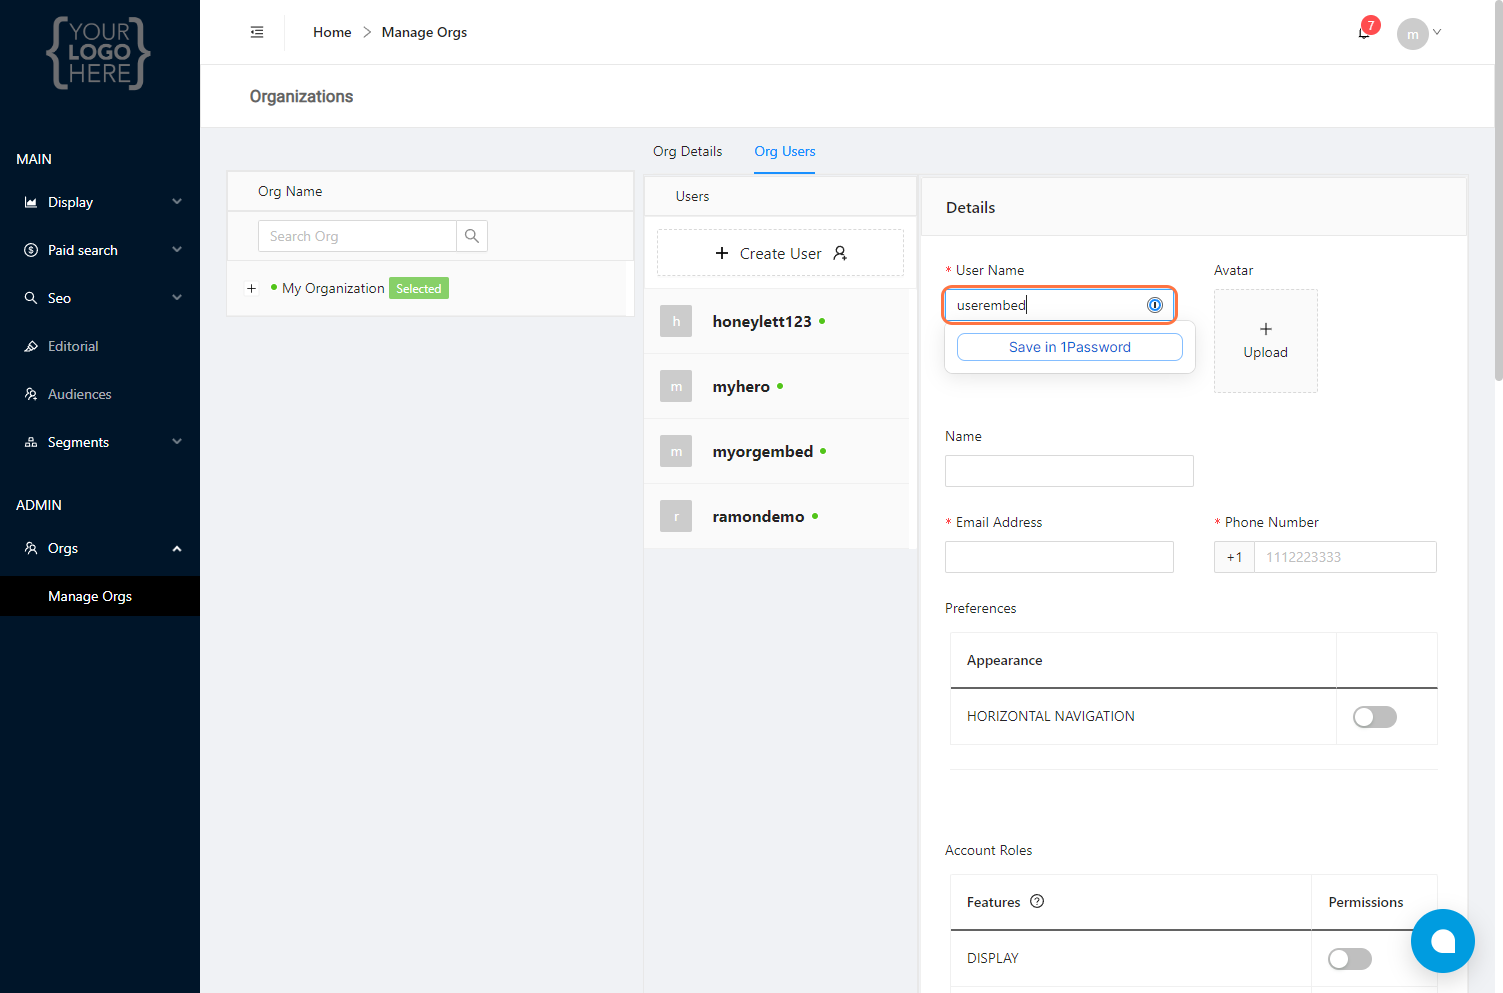Click the 1Password icon in User Name field
The height and width of the screenshot is (993, 1503).
[1155, 305]
